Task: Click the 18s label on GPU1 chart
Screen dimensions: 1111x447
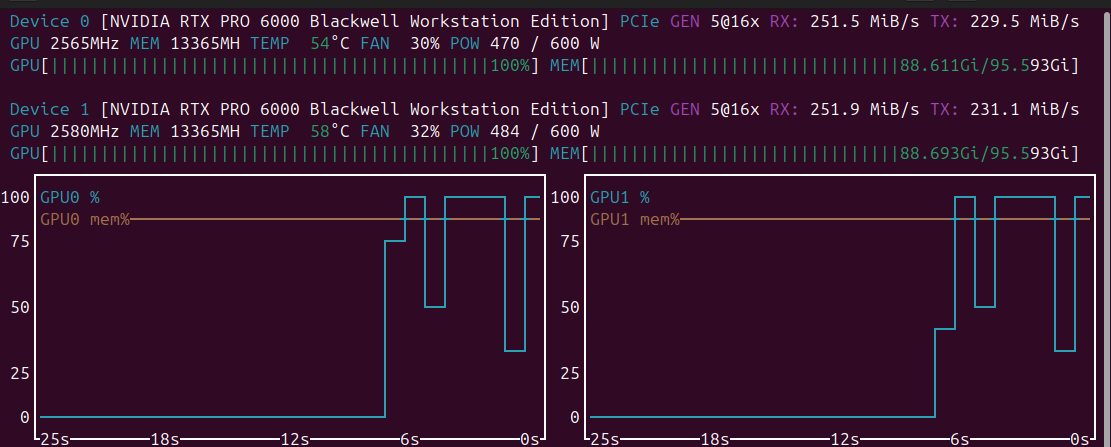Action: coord(714,439)
